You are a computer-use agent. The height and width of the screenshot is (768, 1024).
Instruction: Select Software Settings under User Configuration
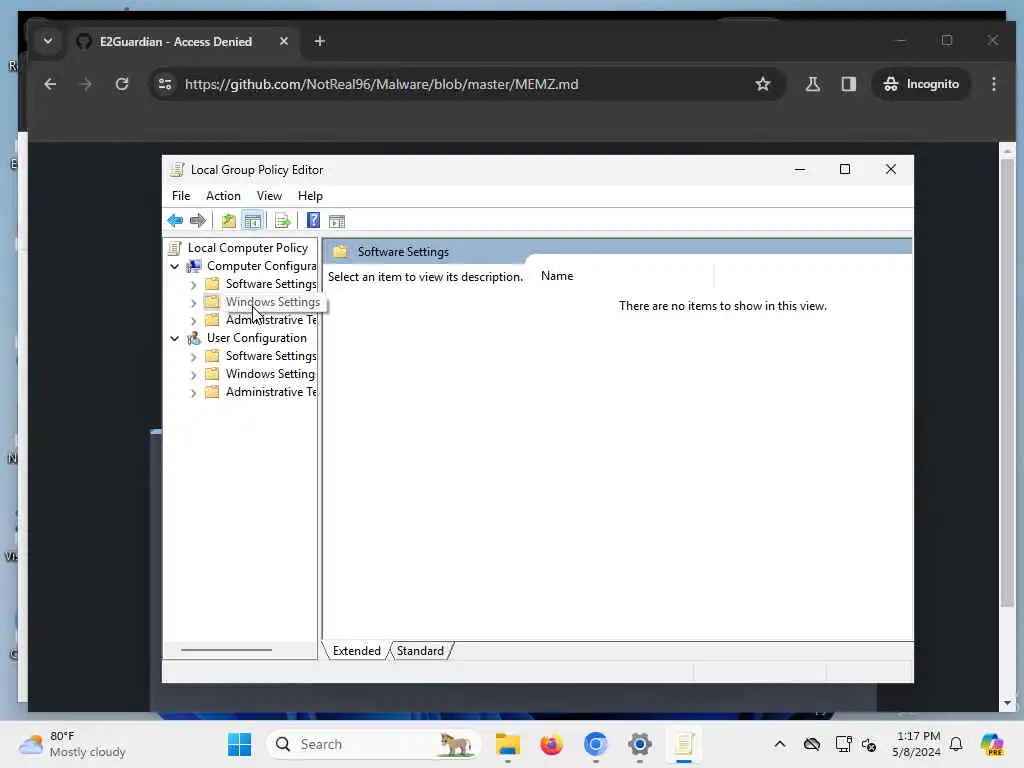tap(270, 356)
